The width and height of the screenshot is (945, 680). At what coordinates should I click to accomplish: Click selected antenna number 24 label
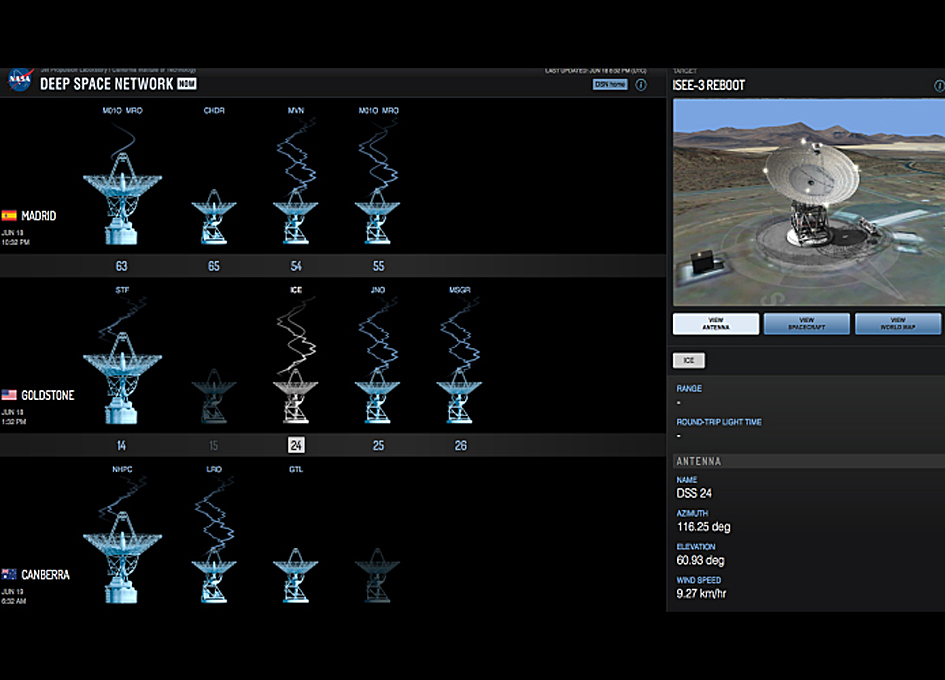point(296,445)
